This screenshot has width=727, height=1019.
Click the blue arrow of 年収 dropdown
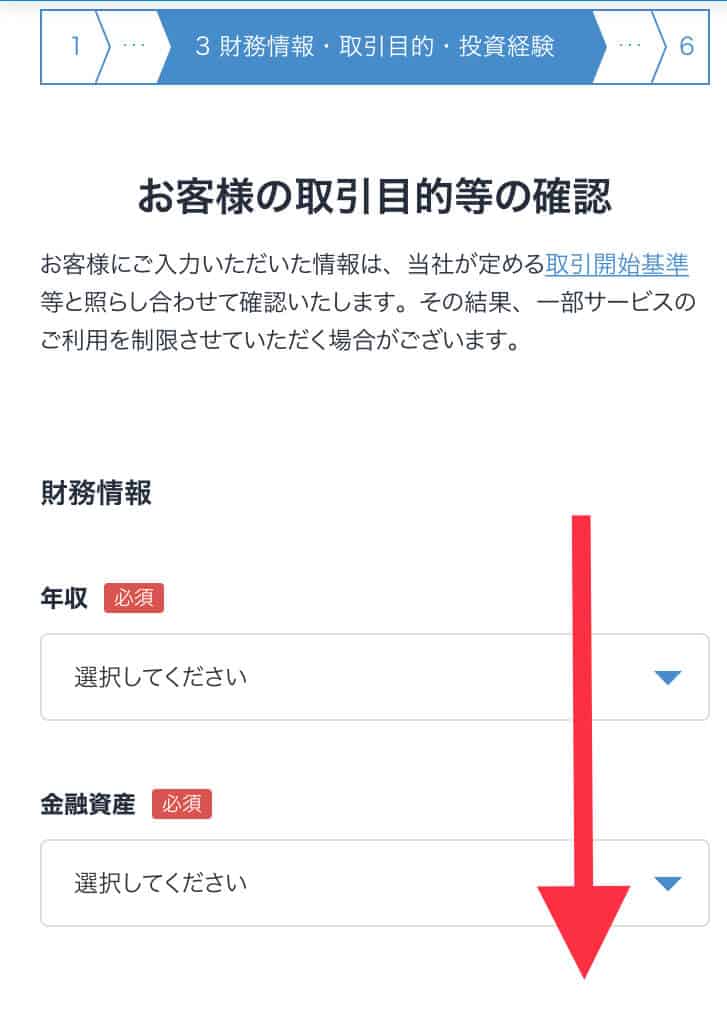click(x=667, y=678)
